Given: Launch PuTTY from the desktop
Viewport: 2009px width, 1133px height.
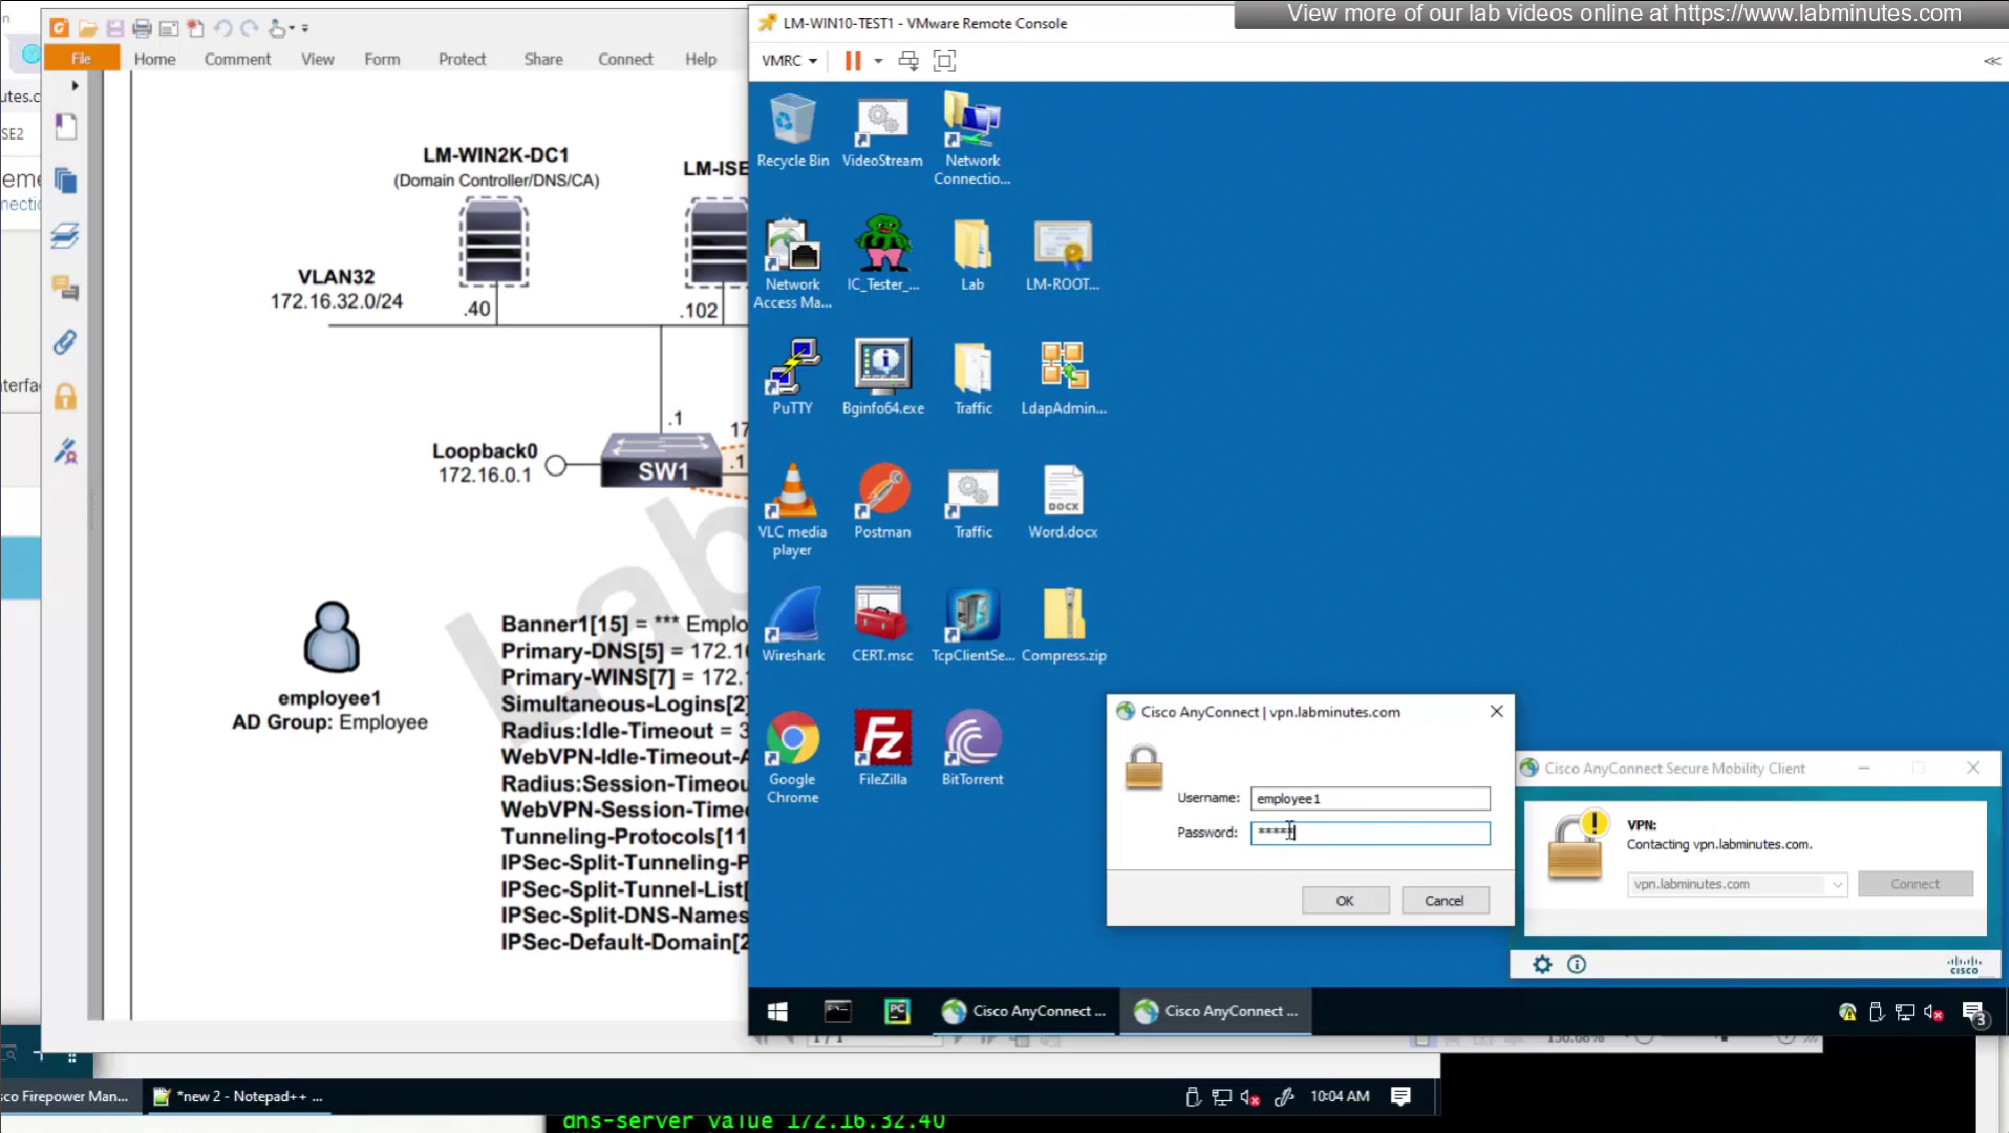Looking at the screenshot, I should pos(792,377).
